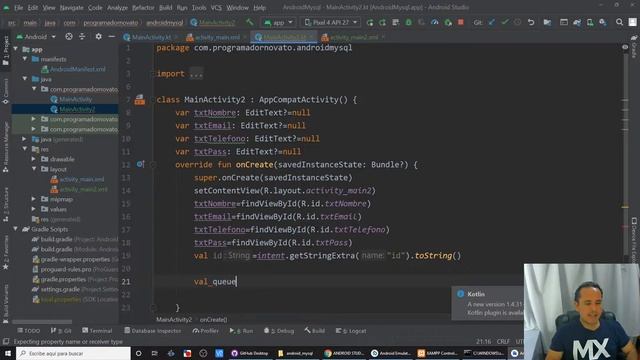Open the Build menu
This screenshot has width=640, height=360.
click(165, 8)
